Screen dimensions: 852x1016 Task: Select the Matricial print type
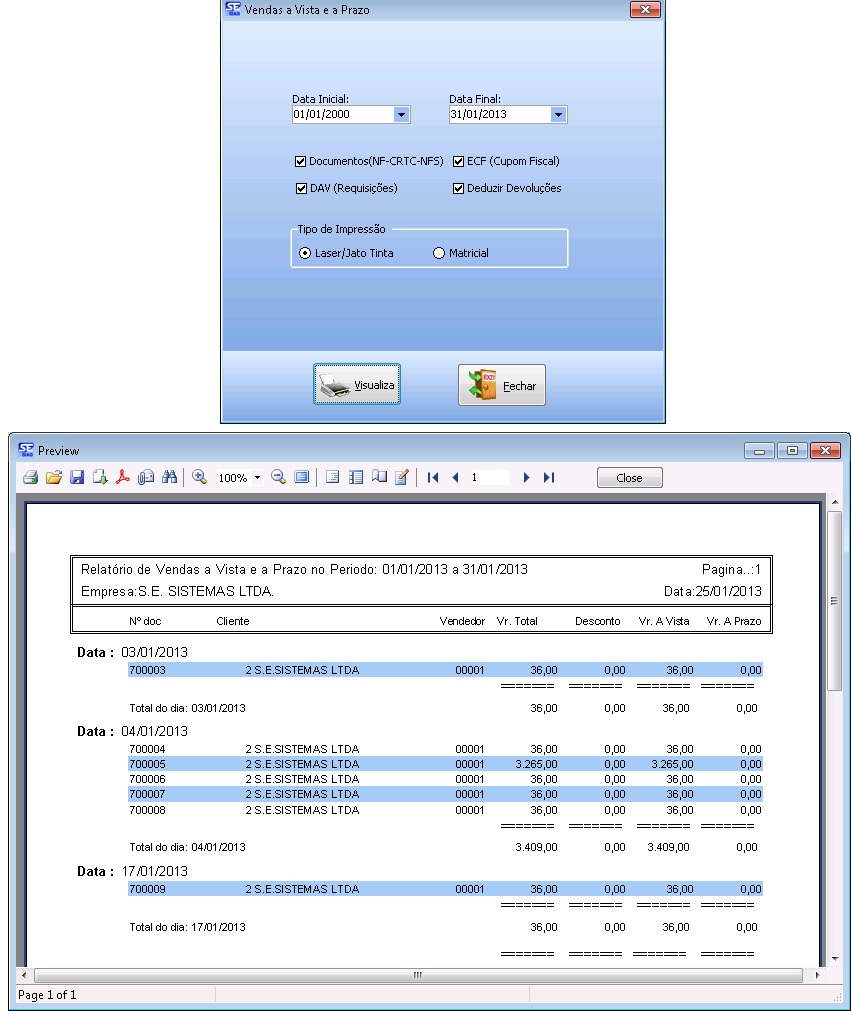[x=438, y=254]
